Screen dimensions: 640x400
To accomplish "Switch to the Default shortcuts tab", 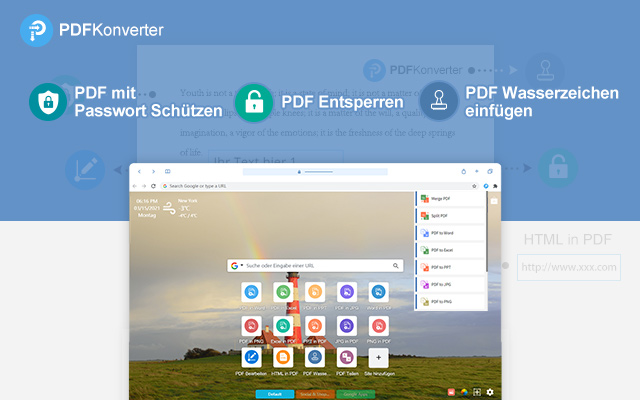I will [x=275, y=394].
